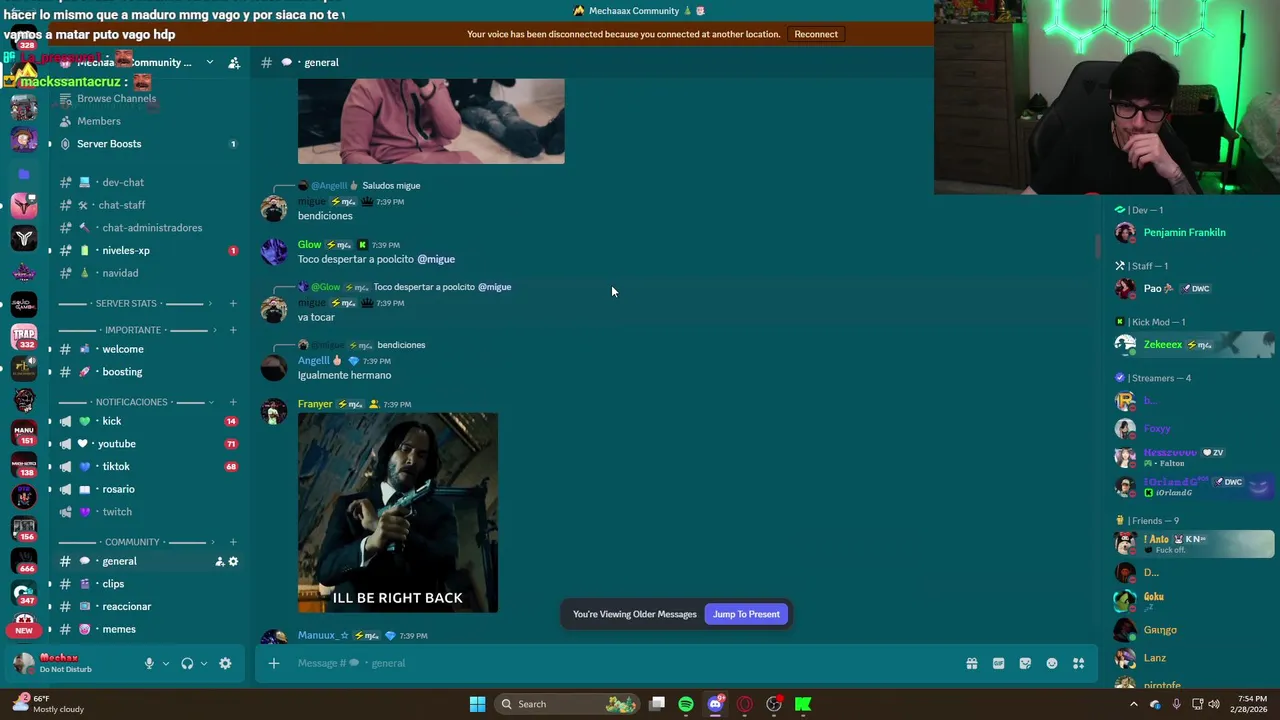
Task: Open the server icon with 666 badge
Action: click(x=24, y=561)
